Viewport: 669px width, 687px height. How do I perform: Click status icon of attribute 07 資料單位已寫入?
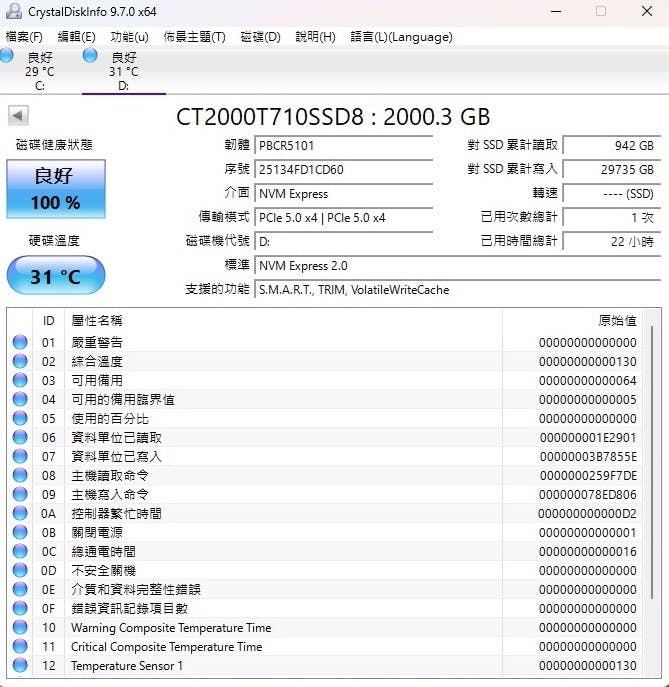[20, 456]
